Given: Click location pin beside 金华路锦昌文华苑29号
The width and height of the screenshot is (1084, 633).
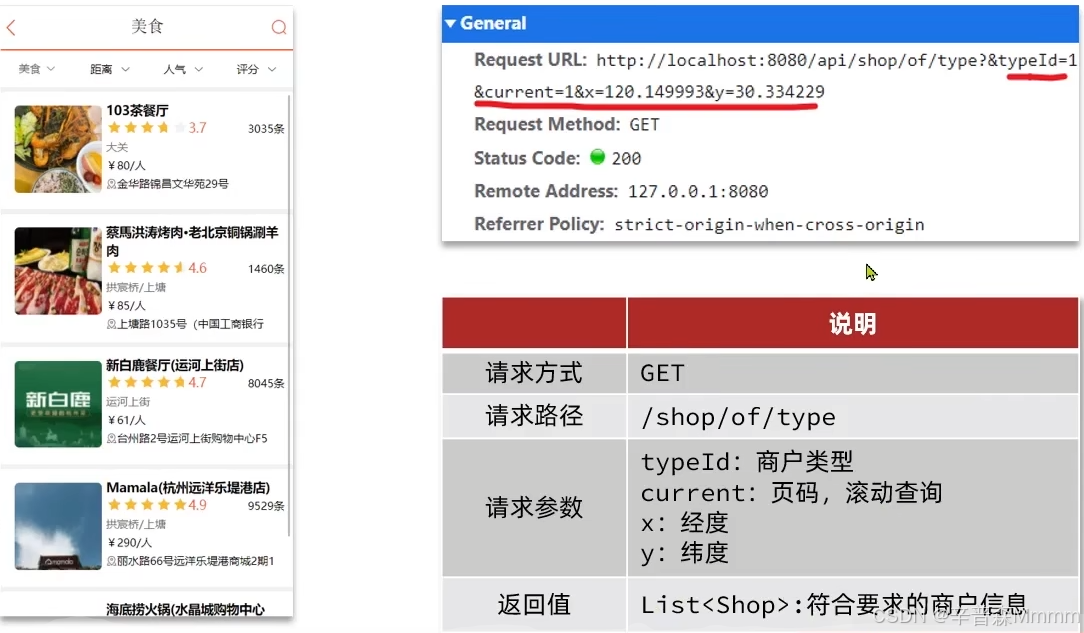Looking at the screenshot, I should tap(111, 184).
